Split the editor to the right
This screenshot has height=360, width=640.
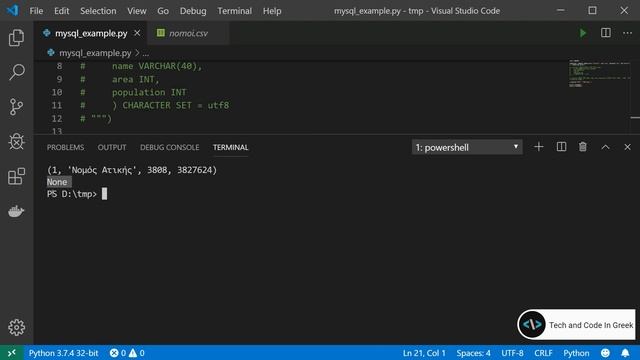[x=606, y=33]
